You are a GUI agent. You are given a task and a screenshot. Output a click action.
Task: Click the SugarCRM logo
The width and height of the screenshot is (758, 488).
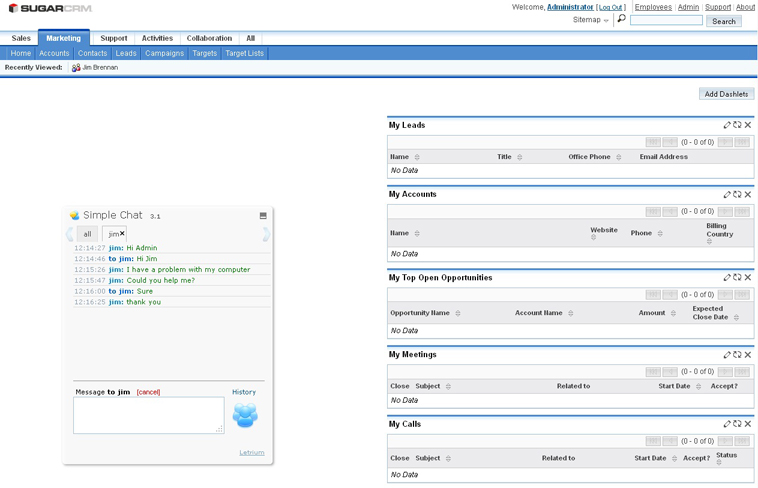coord(50,8)
